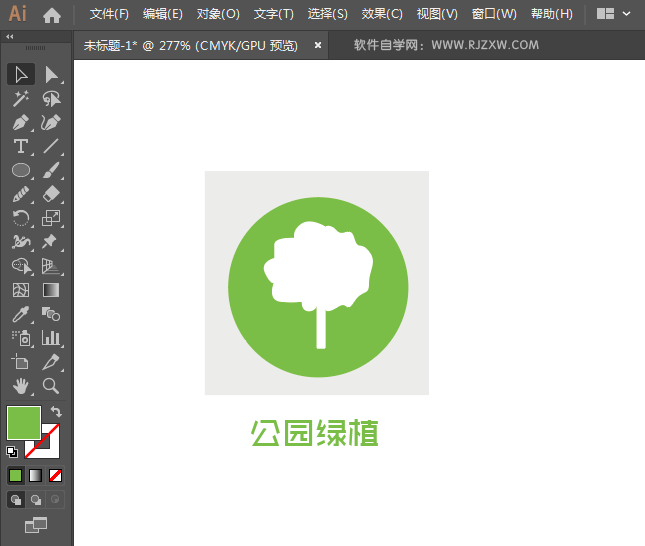The height and width of the screenshot is (546, 645).
Task: Open the 对象(O) menu
Action: pos(218,14)
